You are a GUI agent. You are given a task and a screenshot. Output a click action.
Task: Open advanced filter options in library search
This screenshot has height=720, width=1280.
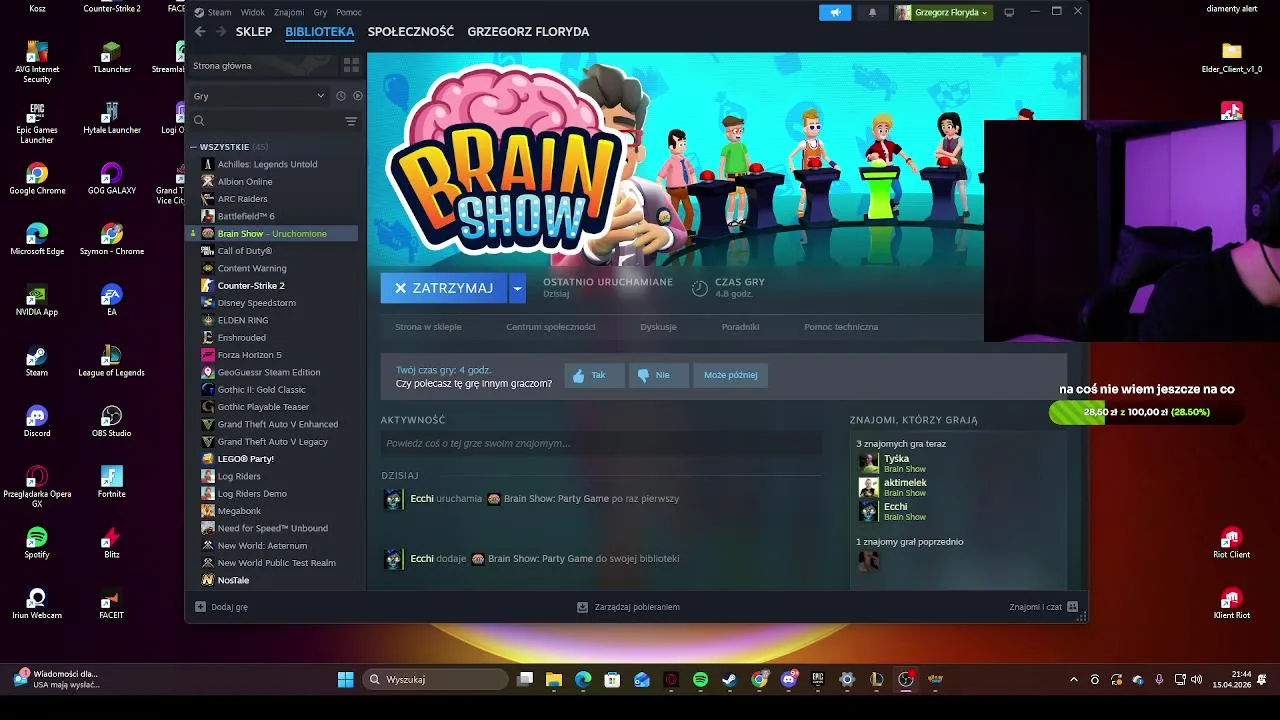click(351, 121)
